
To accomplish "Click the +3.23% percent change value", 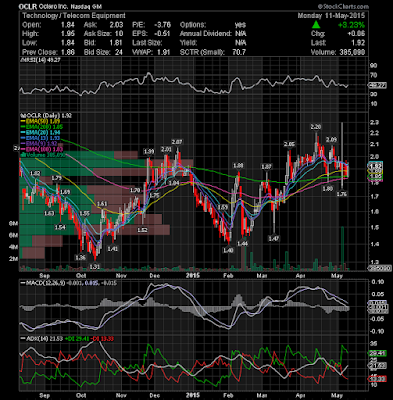I will (351, 25).
